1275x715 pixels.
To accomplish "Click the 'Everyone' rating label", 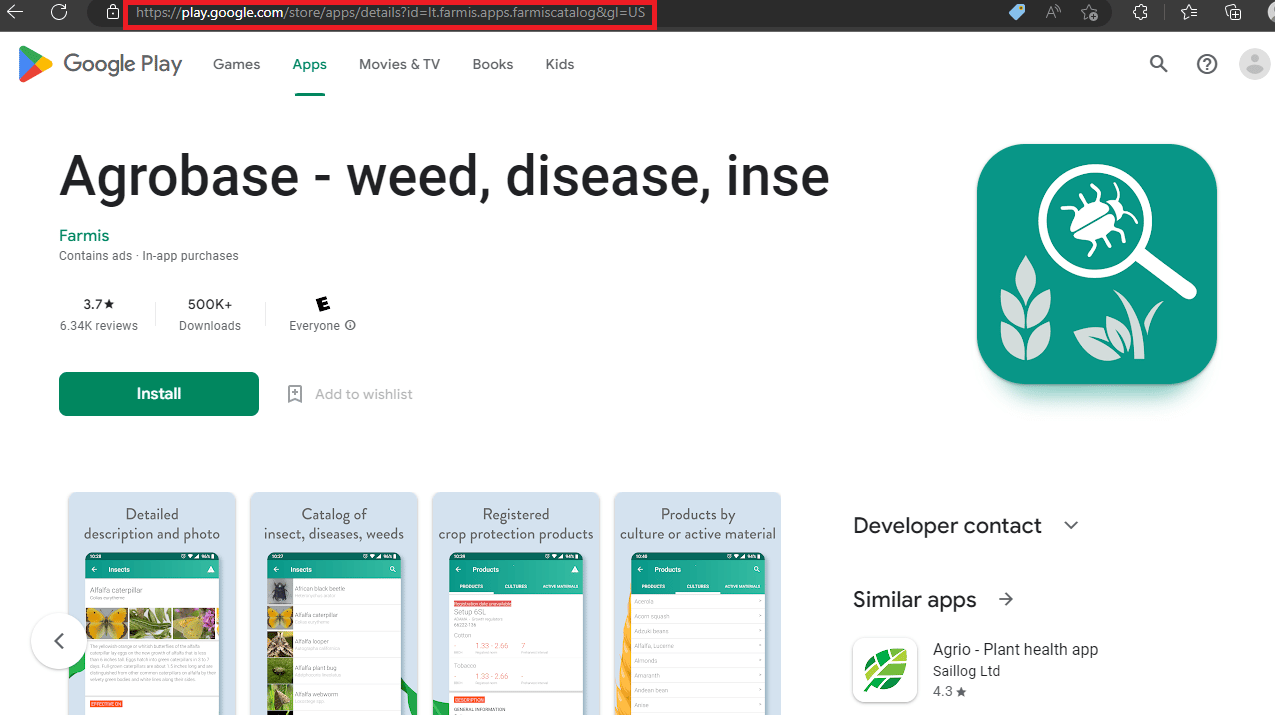I will [315, 326].
